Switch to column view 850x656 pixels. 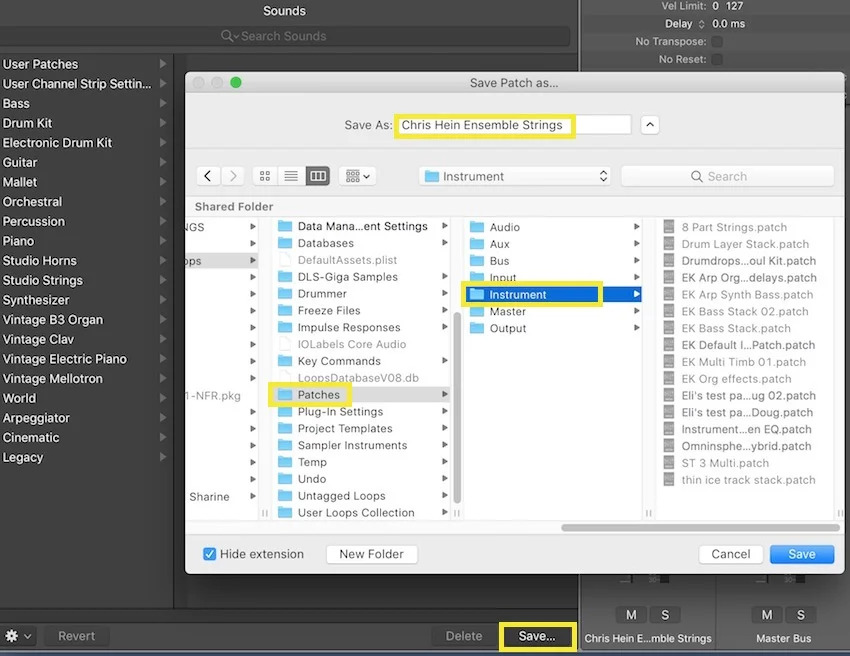318,176
